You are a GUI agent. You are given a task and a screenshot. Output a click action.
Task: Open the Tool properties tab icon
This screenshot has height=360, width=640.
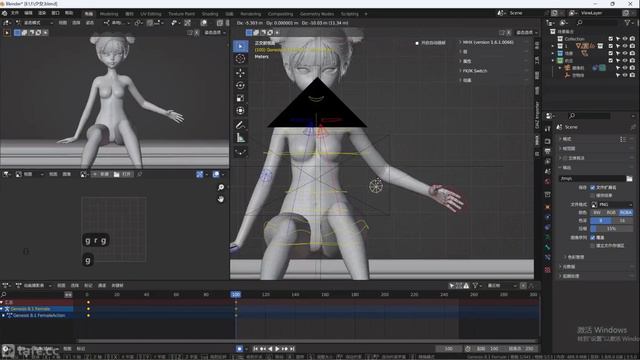[x=548, y=129]
